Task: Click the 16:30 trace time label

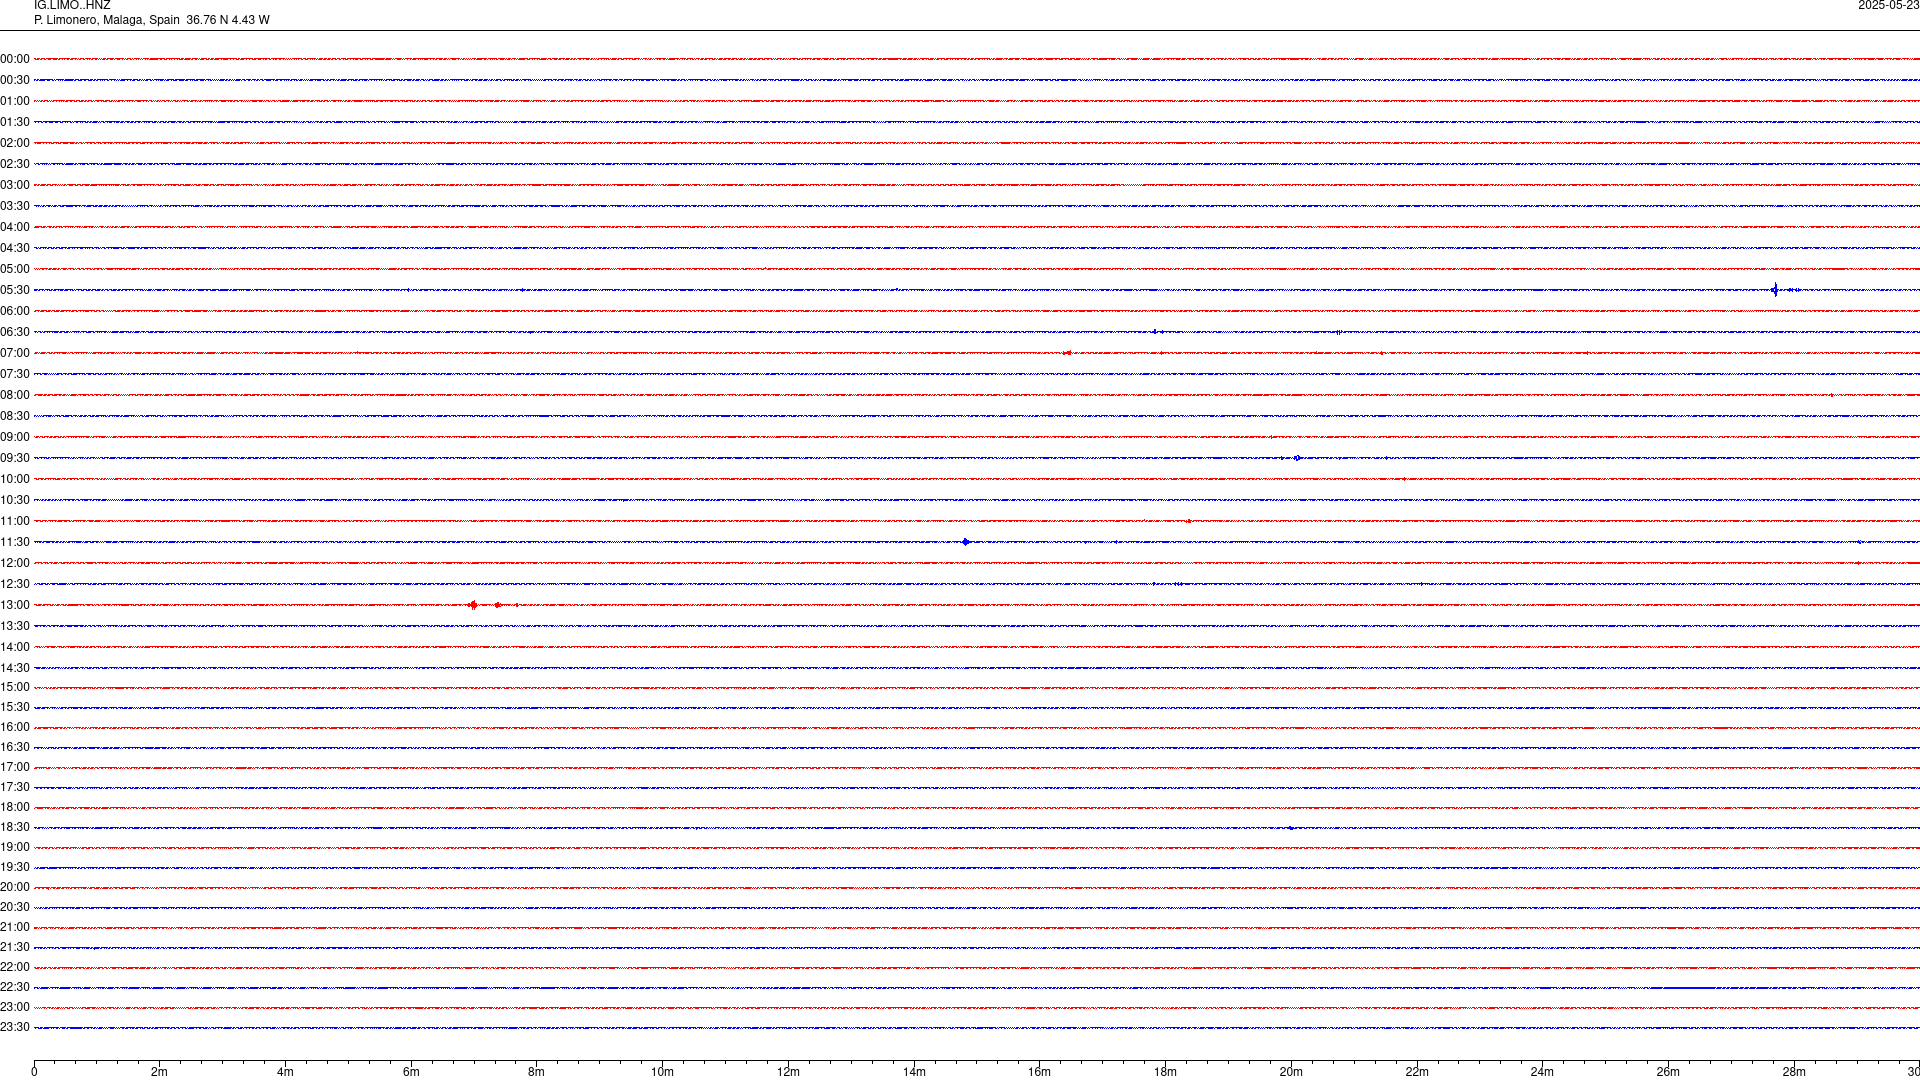Action: click(x=15, y=747)
